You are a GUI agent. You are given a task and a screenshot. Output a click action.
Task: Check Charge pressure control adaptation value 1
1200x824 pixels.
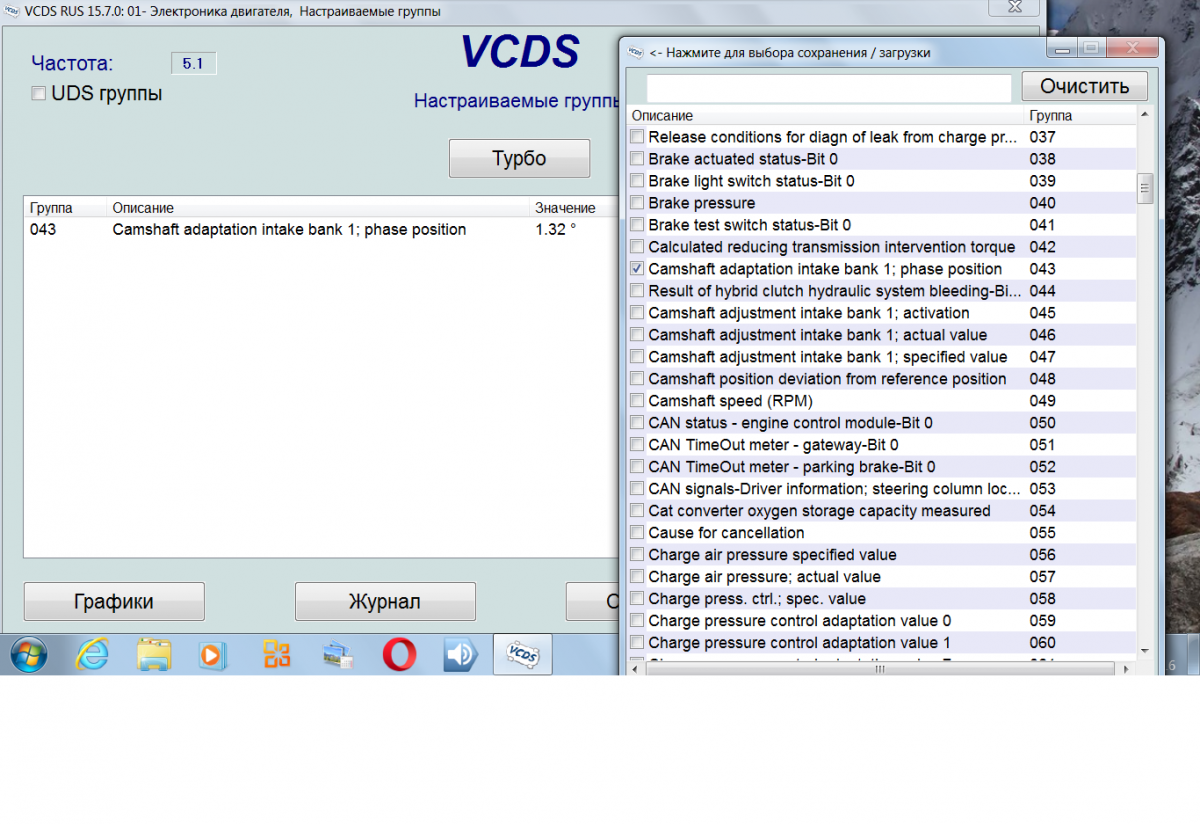(x=637, y=643)
